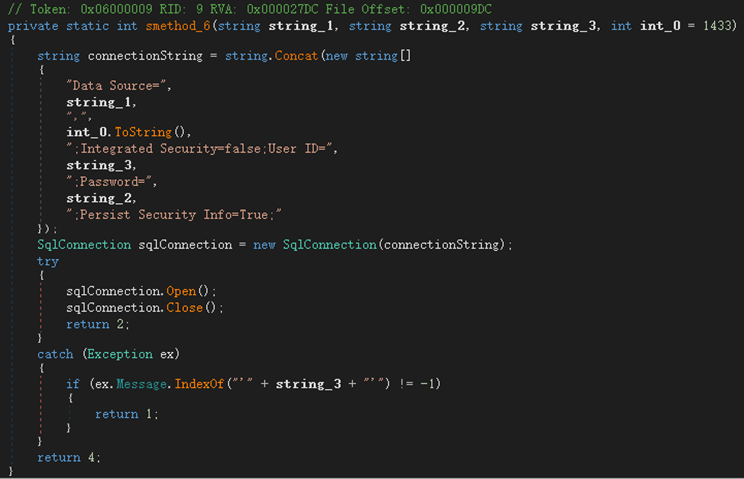Click the try keyword

(48, 261)
